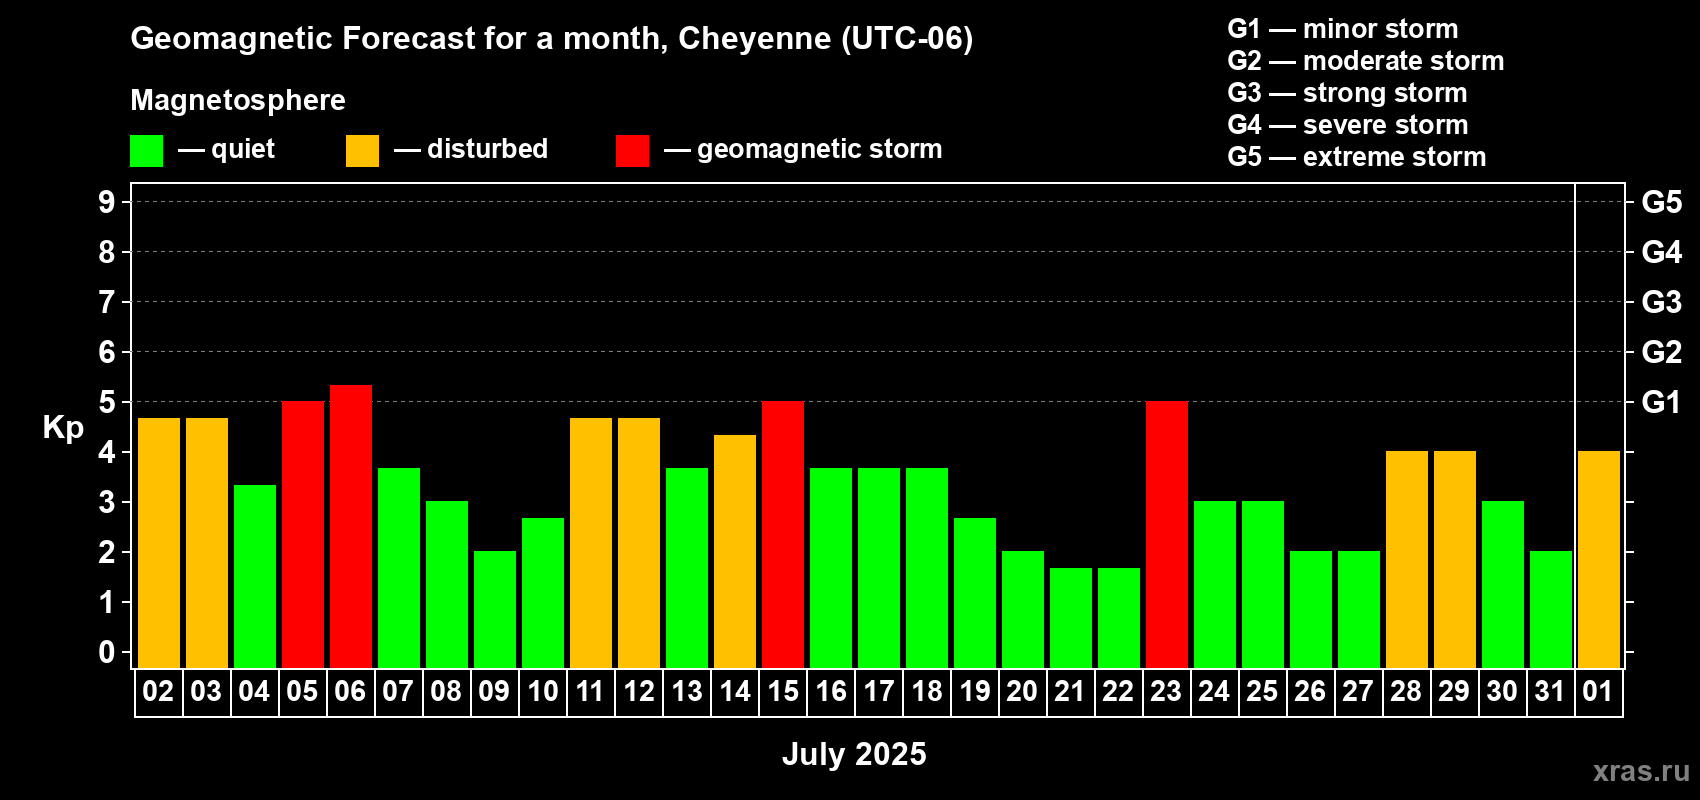Click date label 24 on the axis
1700x800 pixels.
1214,691
